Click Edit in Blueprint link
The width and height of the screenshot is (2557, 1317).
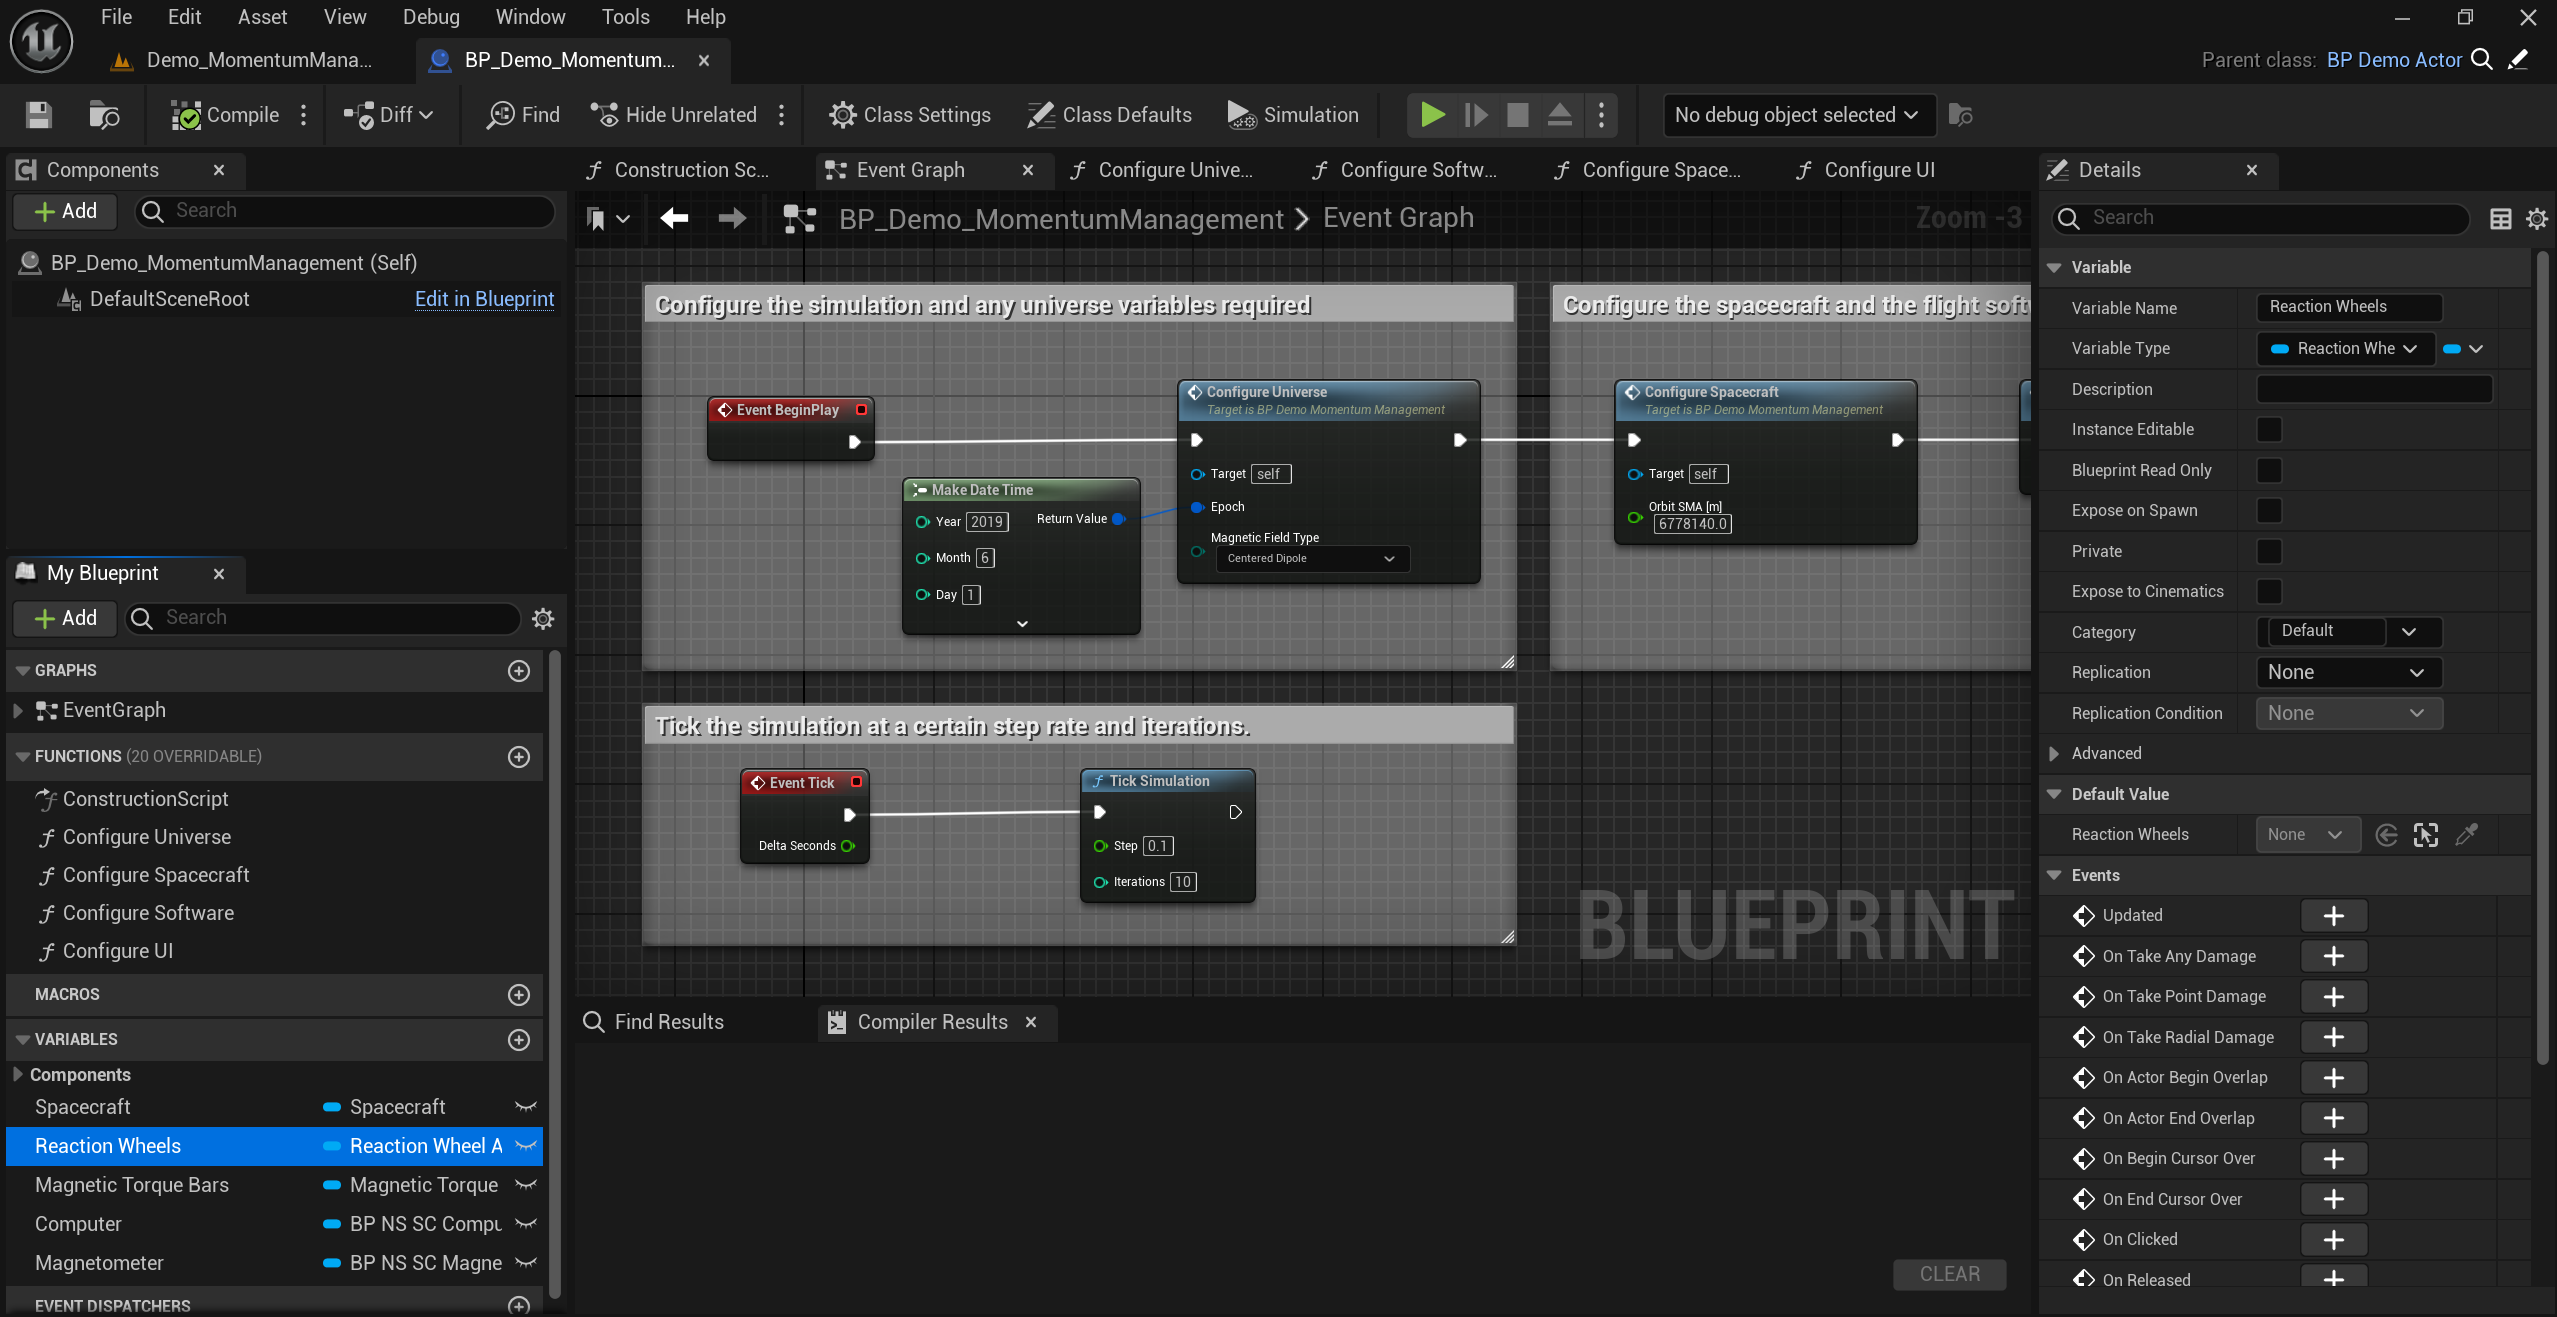[484, 299]
